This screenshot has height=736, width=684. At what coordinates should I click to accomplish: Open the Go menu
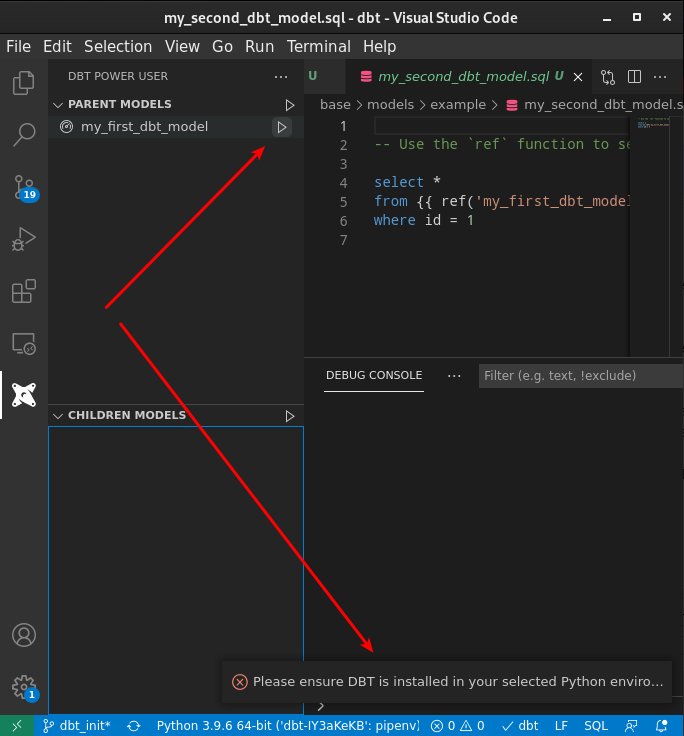[222, 46]
